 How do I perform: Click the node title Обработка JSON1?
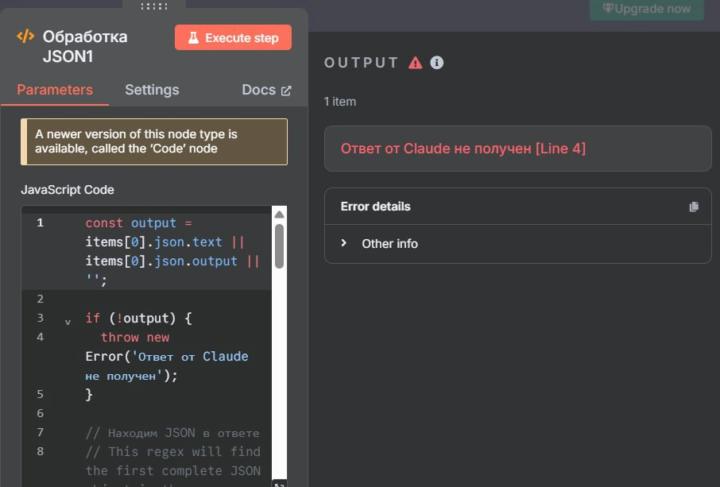[x=84, y=47]
